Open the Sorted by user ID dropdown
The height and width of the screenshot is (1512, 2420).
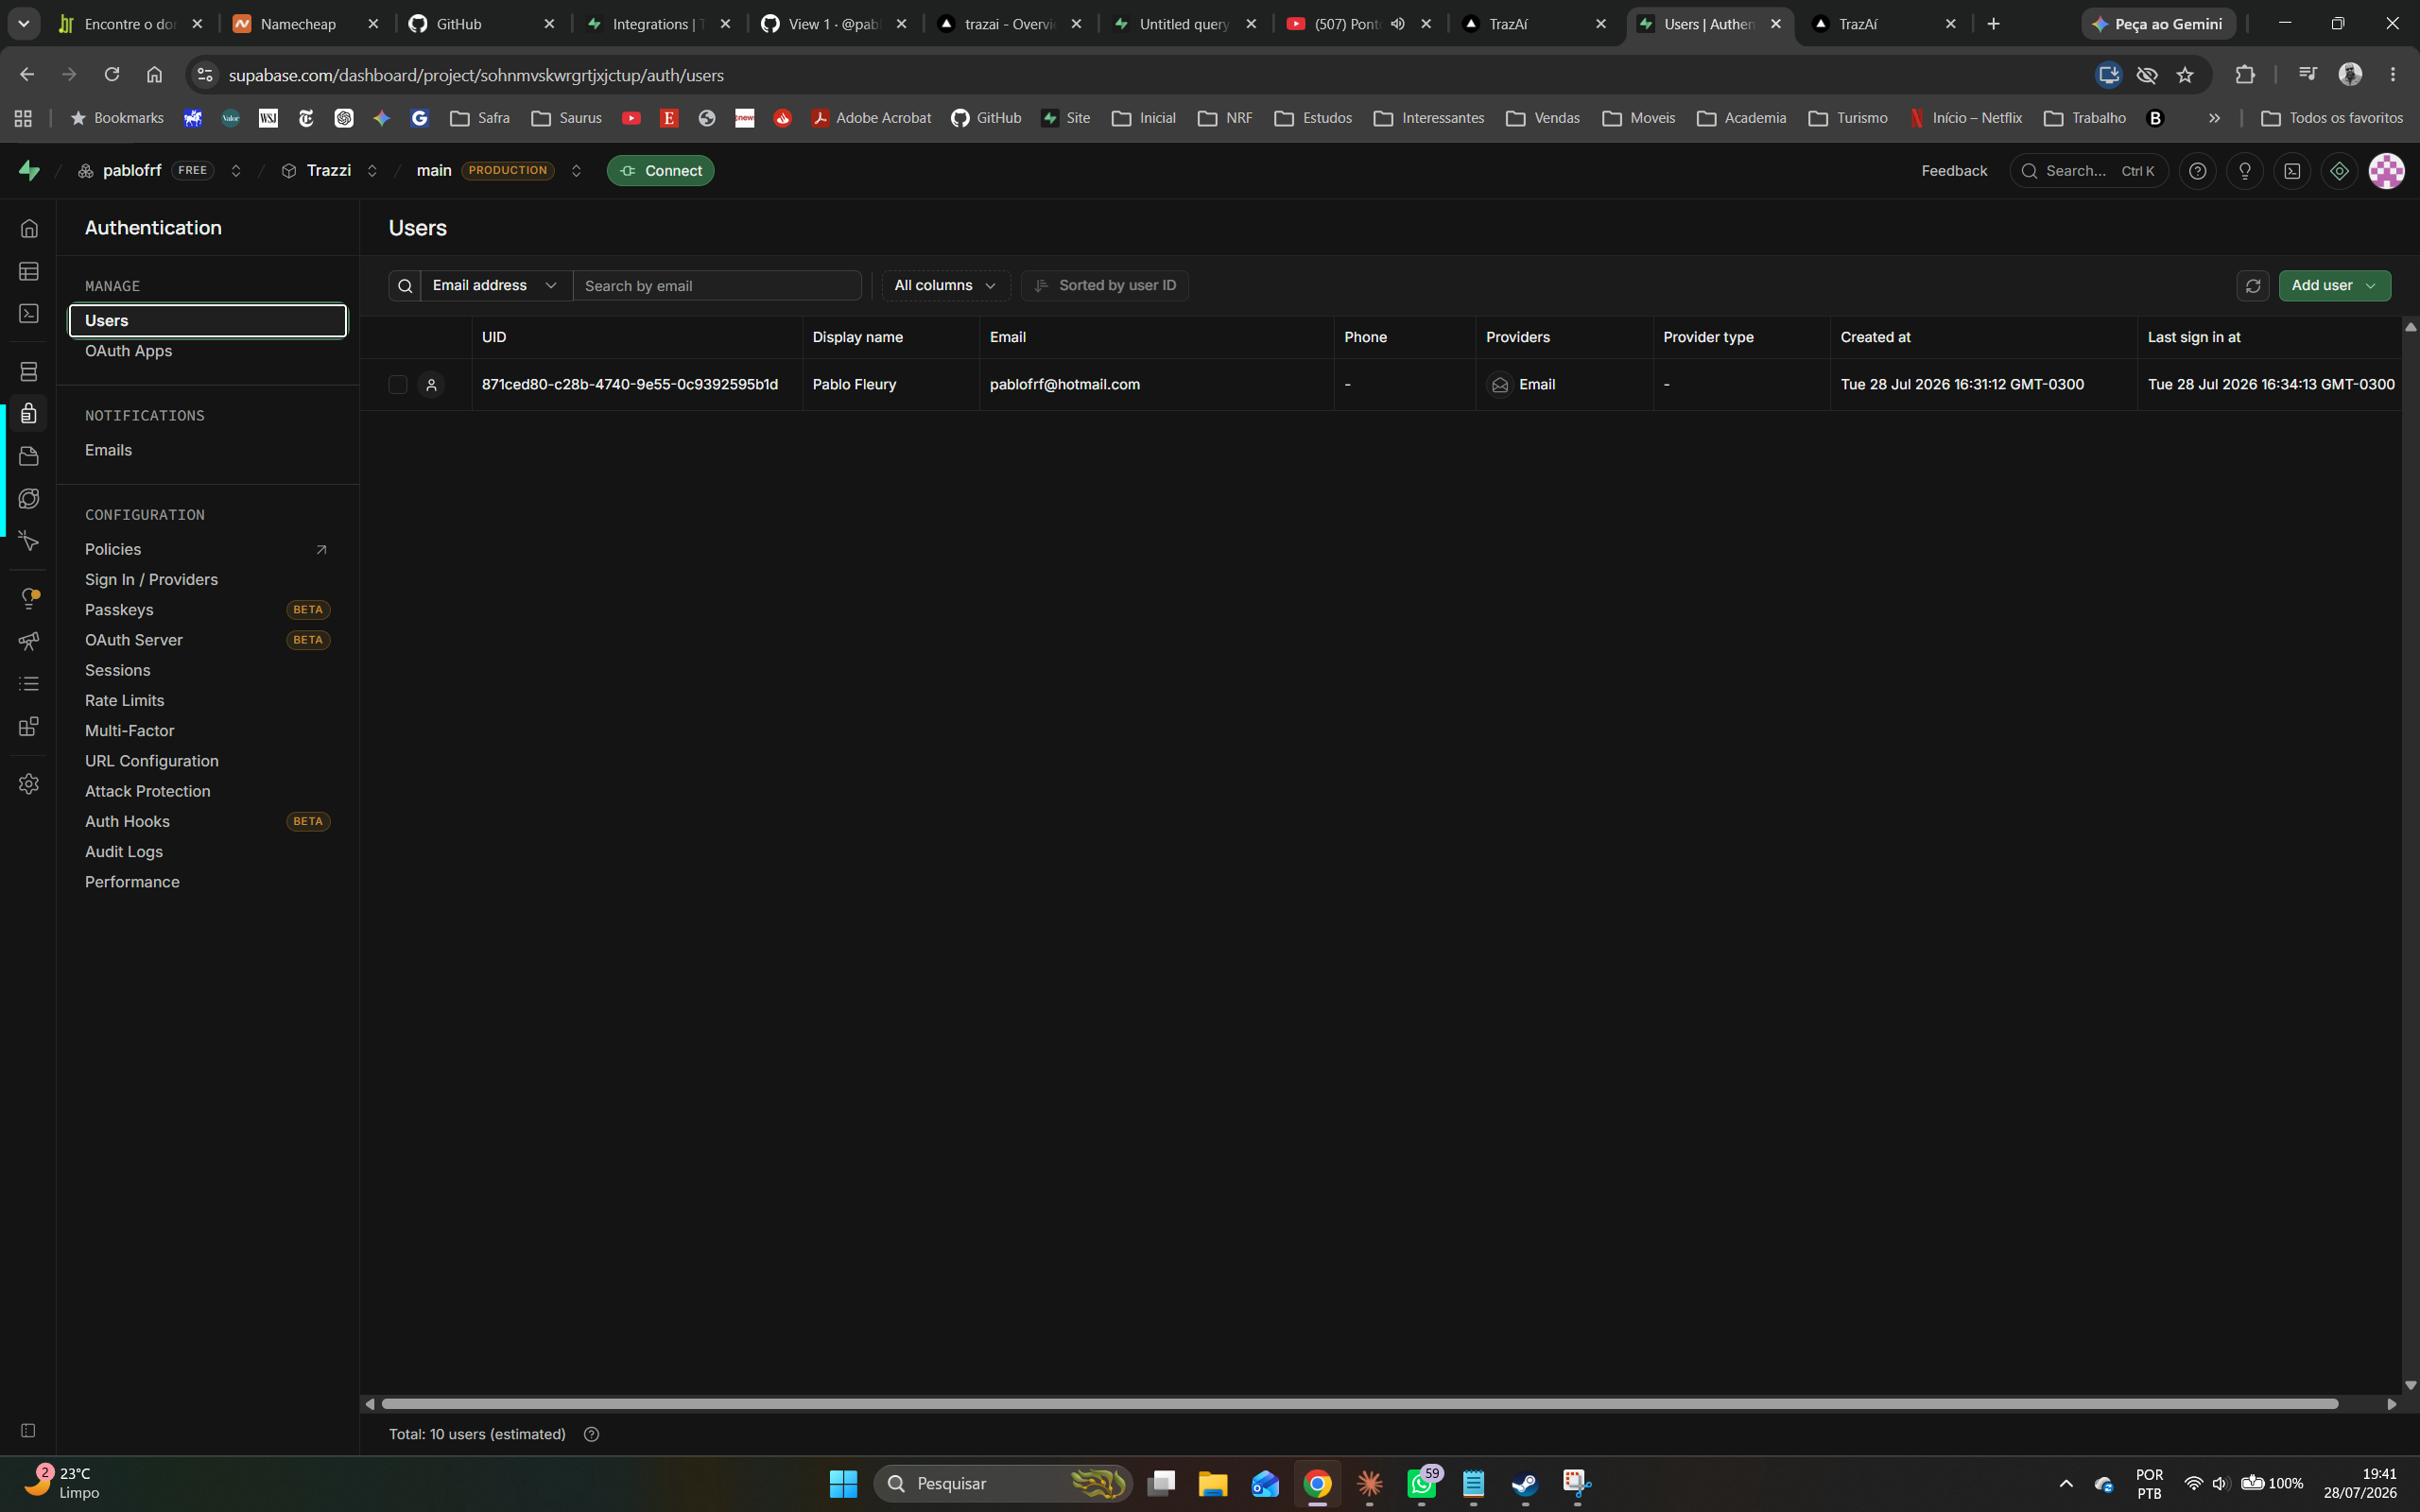[x=1104, y=286]
